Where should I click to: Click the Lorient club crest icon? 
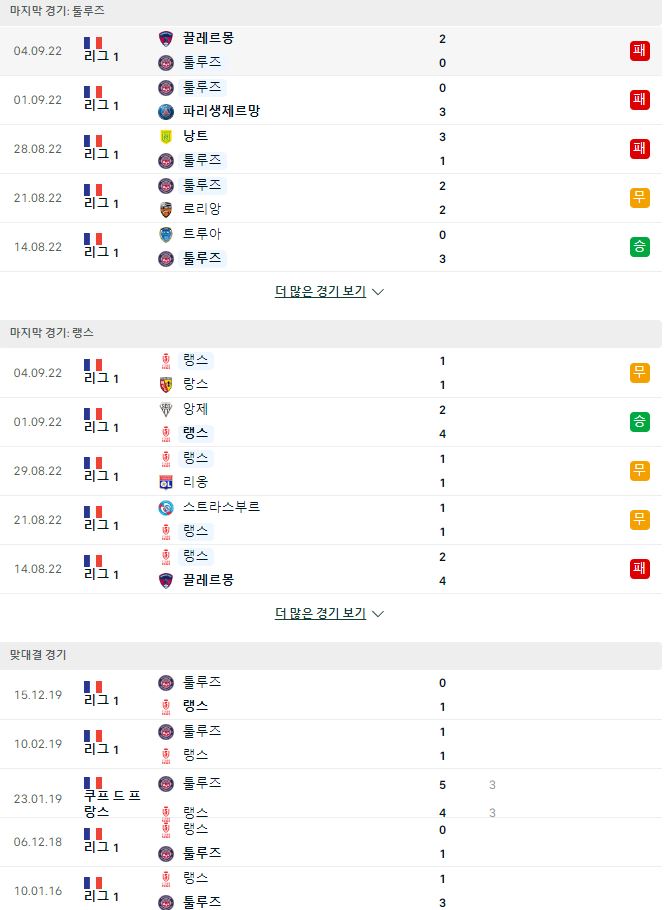click(166, 210)
